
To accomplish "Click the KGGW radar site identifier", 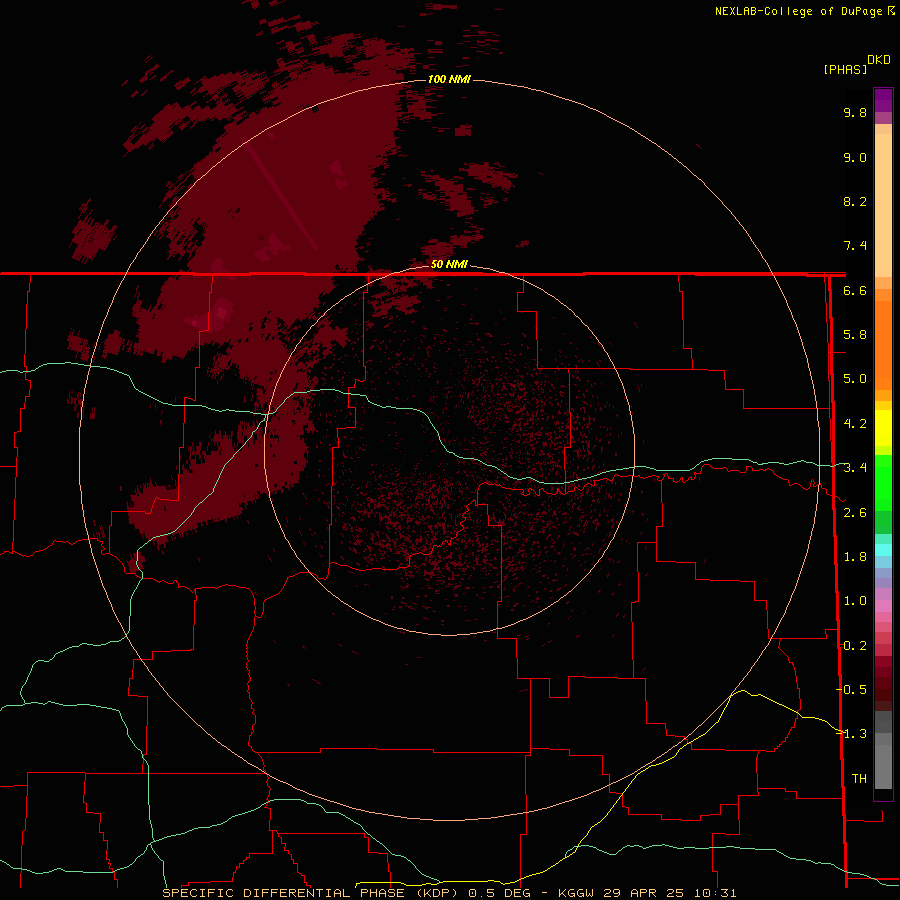I will [x=576, y=893].
